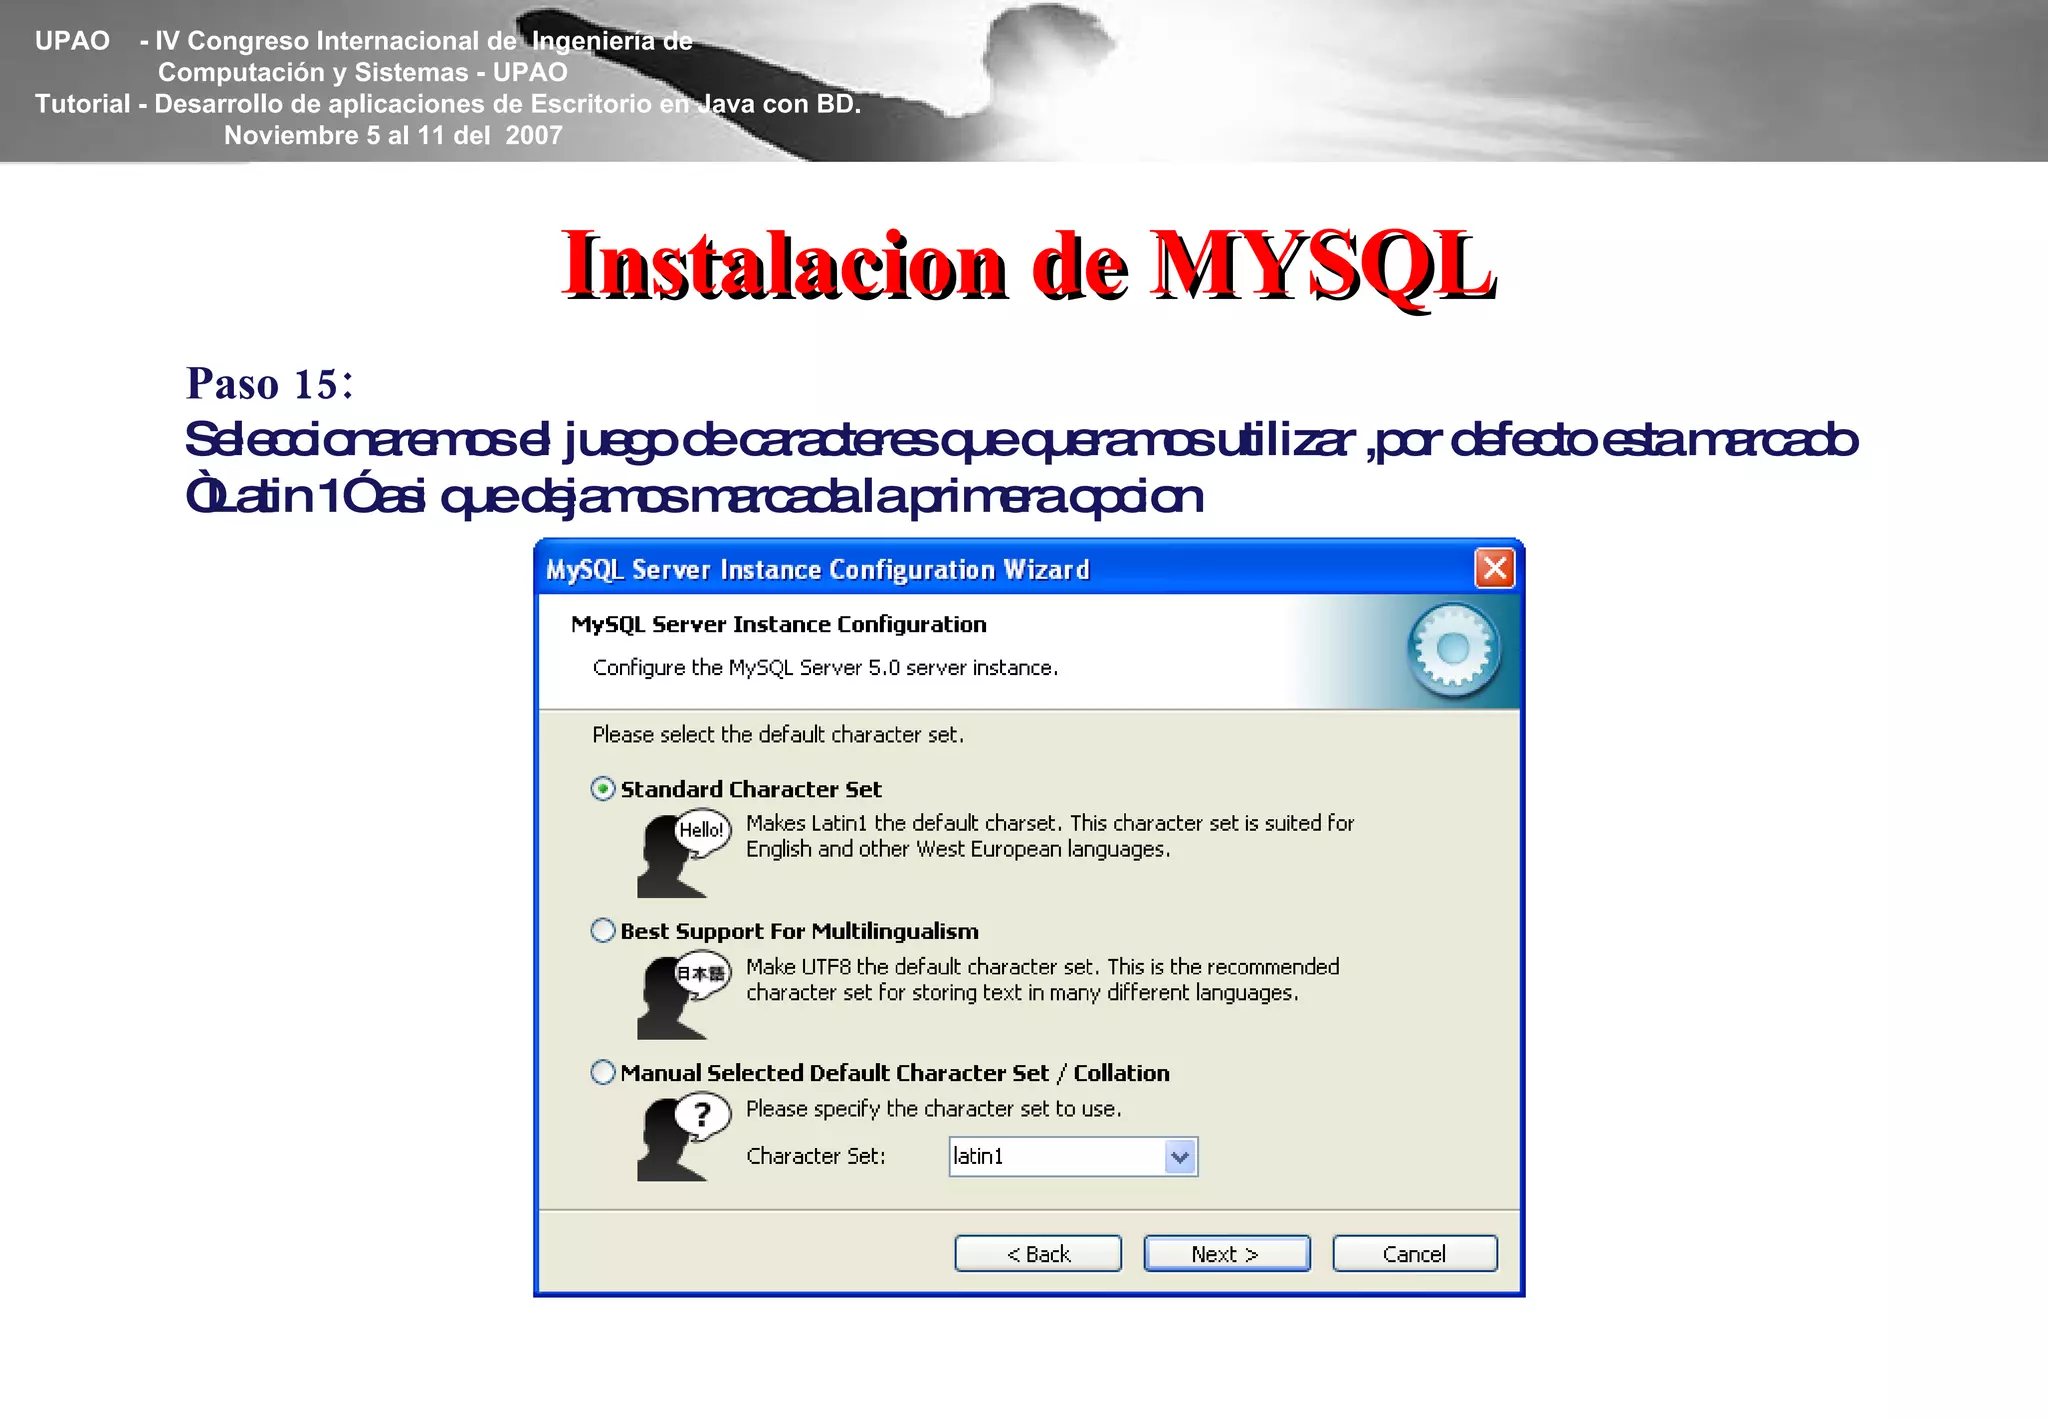Click the 'Noviembre 5 al 11 del 2007' date text
This screenshot has width=2048, height=1418.
(393, 136)
